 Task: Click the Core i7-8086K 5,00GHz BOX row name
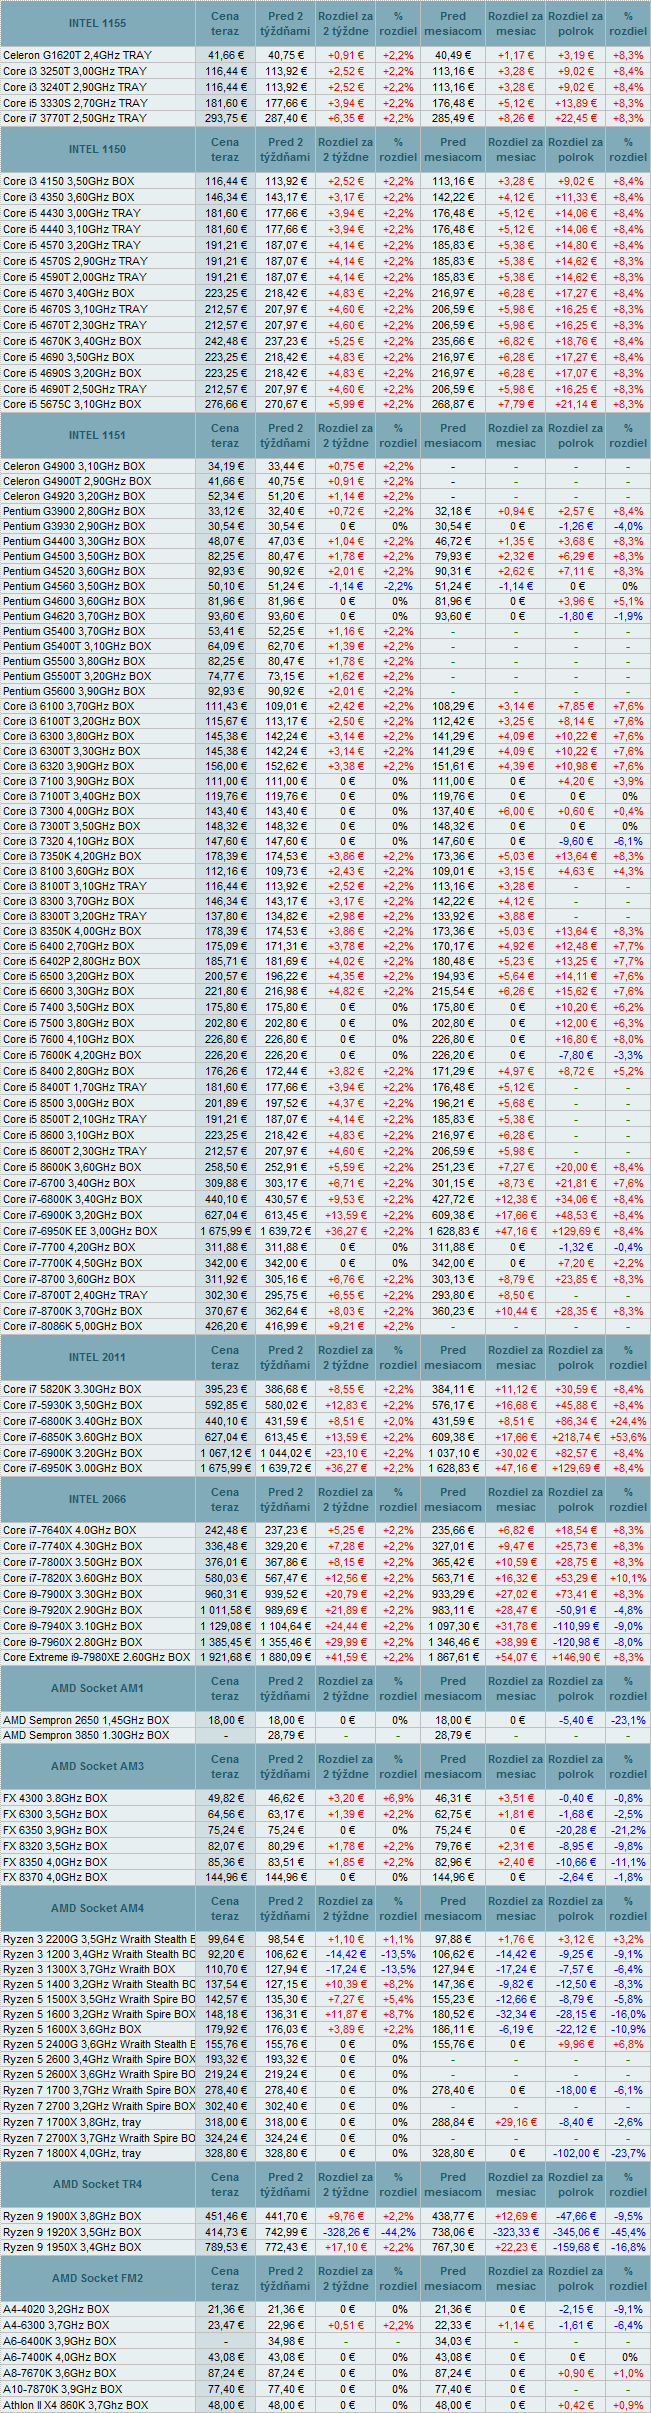click(x=72, y=1326)
